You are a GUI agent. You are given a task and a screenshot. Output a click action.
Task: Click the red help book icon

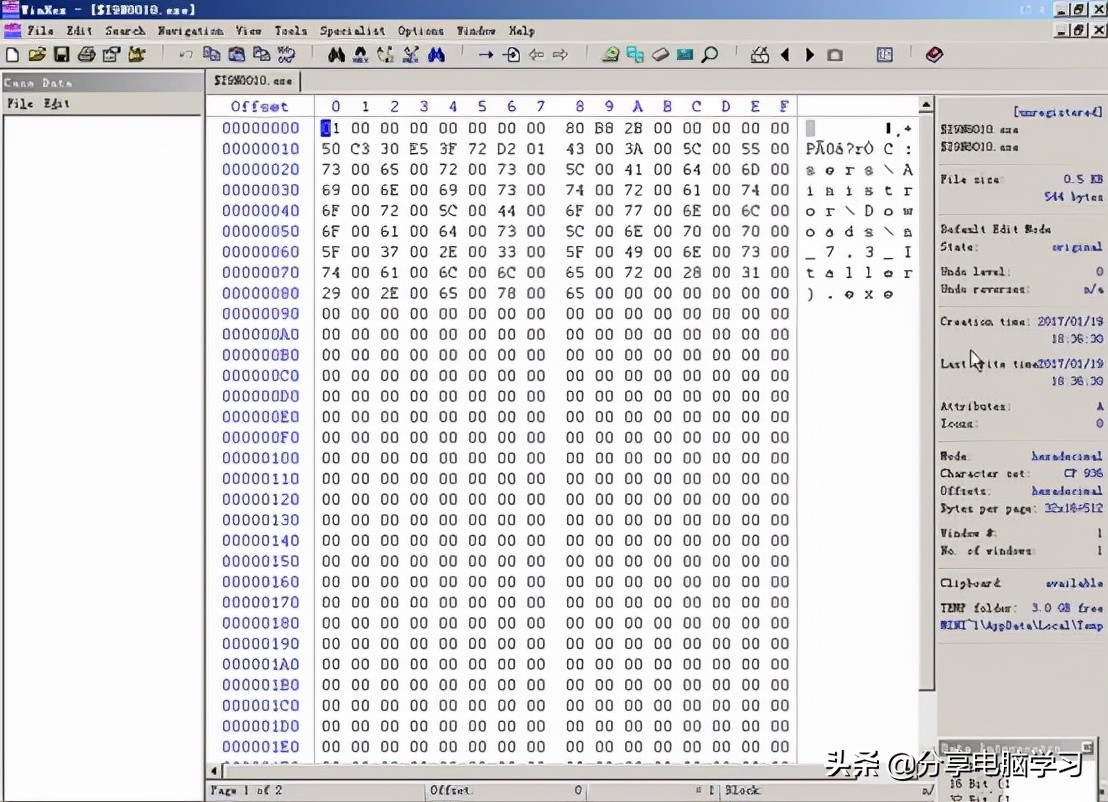(x=934, y=55)
